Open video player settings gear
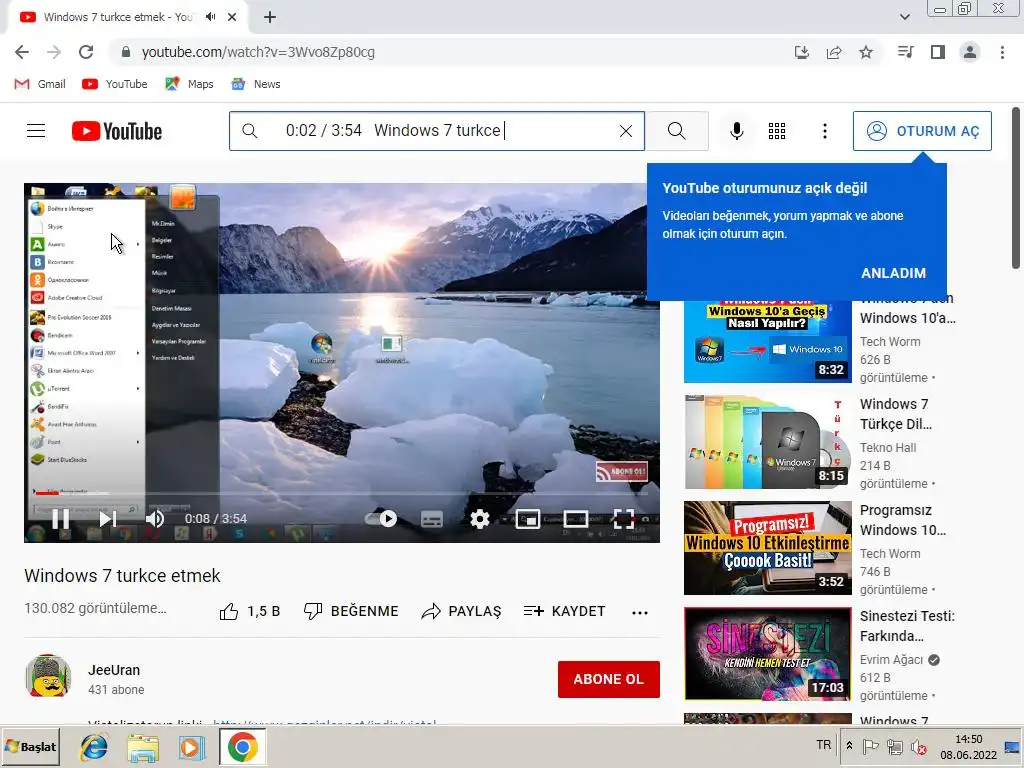This screenshot has height=768, width=1024. coord(480,519)
